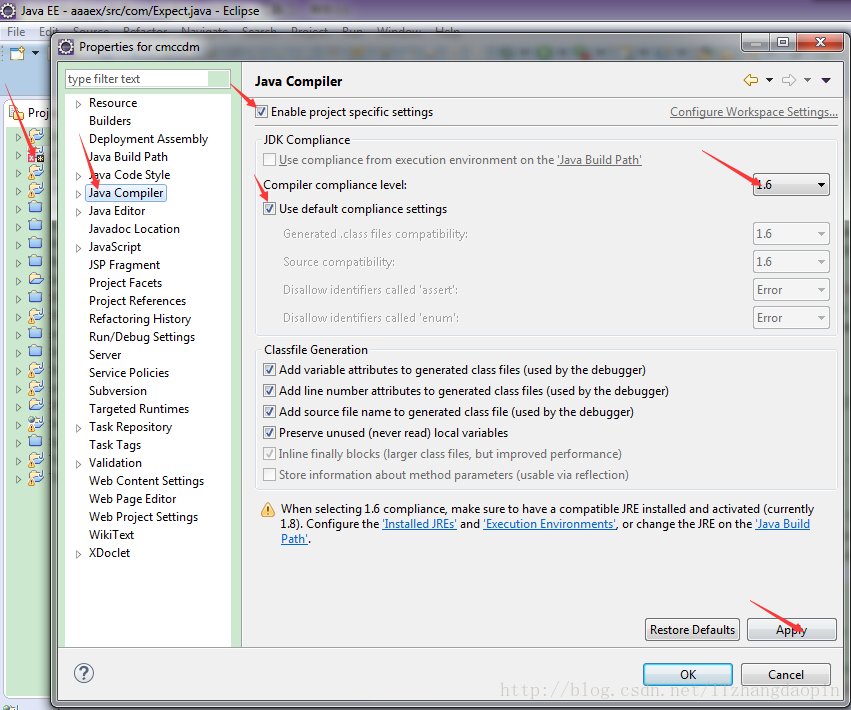851x710 pixels.
Task: Select Web Page Editor page
Action: coord(132,498)
